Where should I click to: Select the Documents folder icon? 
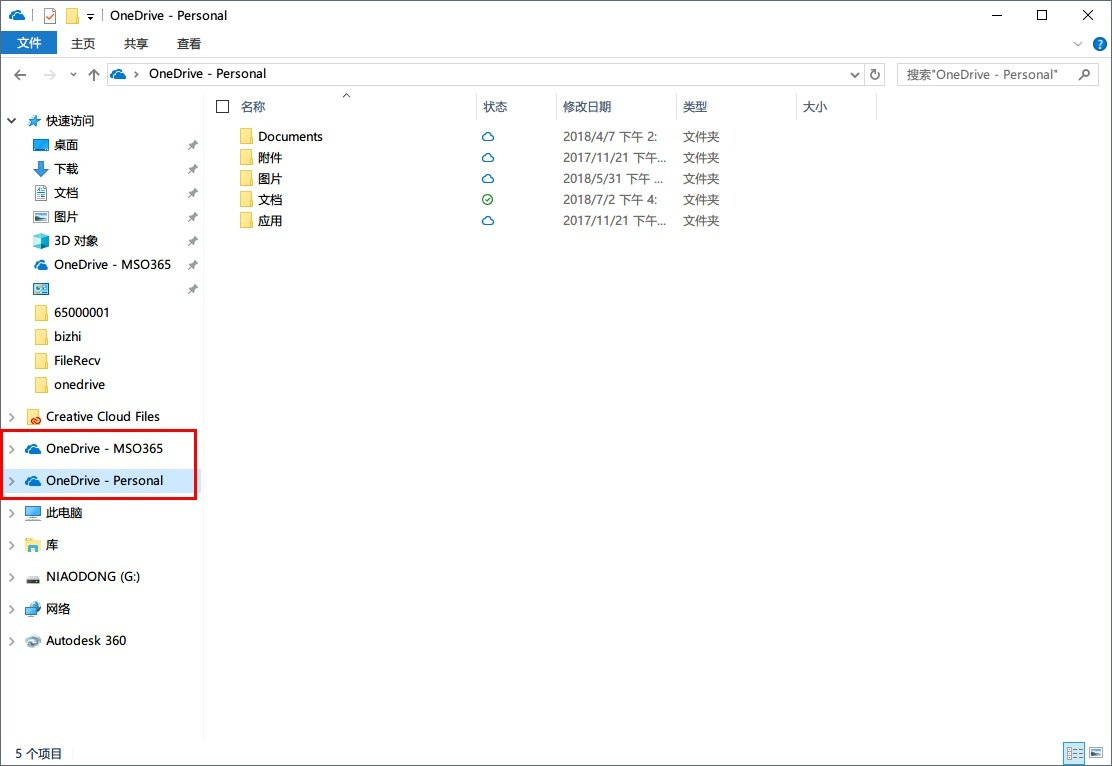(x=246, y=136)
